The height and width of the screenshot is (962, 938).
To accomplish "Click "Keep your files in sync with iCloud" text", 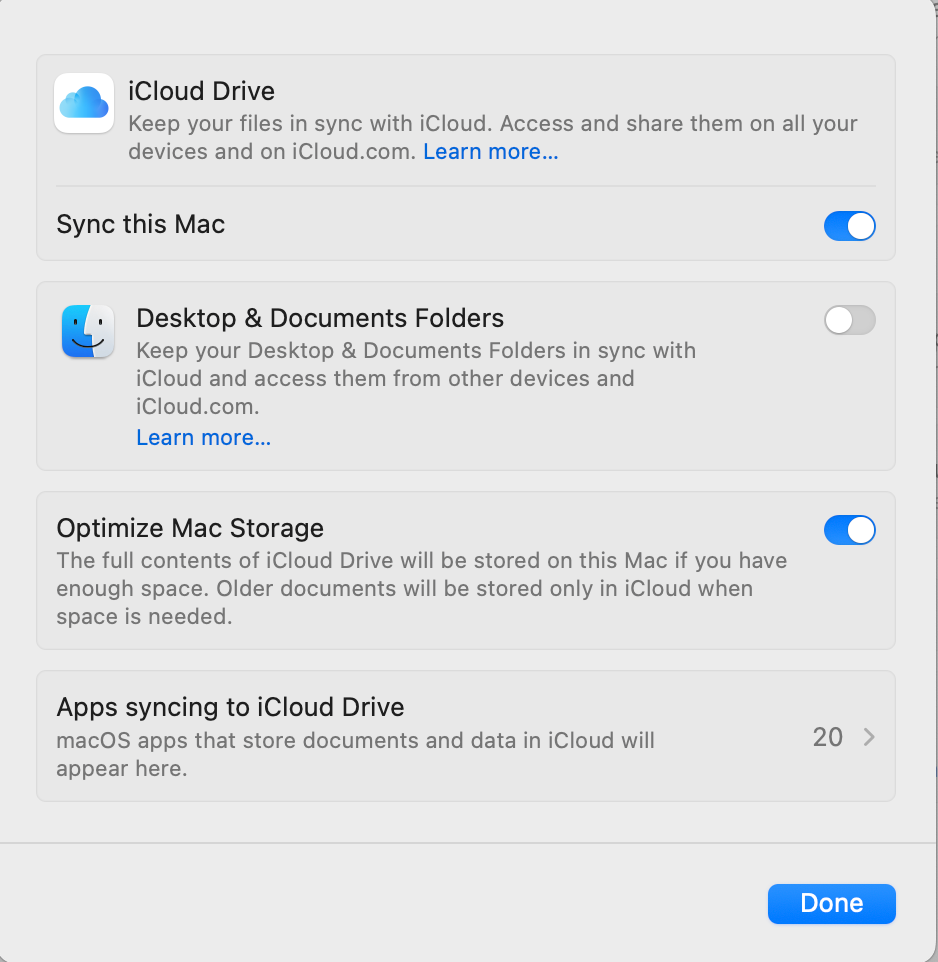I will pyautogui.click(x=493, y=137).
